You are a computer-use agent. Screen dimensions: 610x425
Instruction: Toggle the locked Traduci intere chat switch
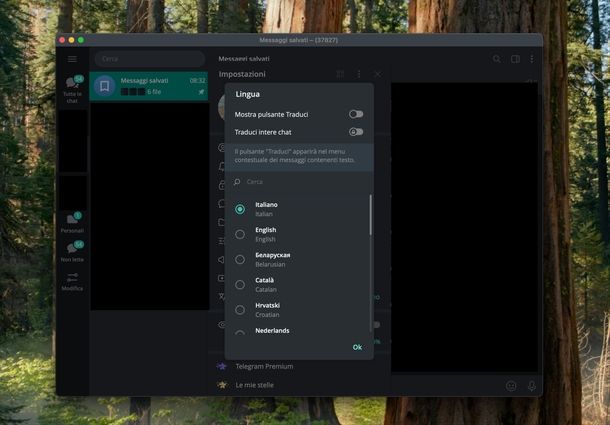click(356, 132)
